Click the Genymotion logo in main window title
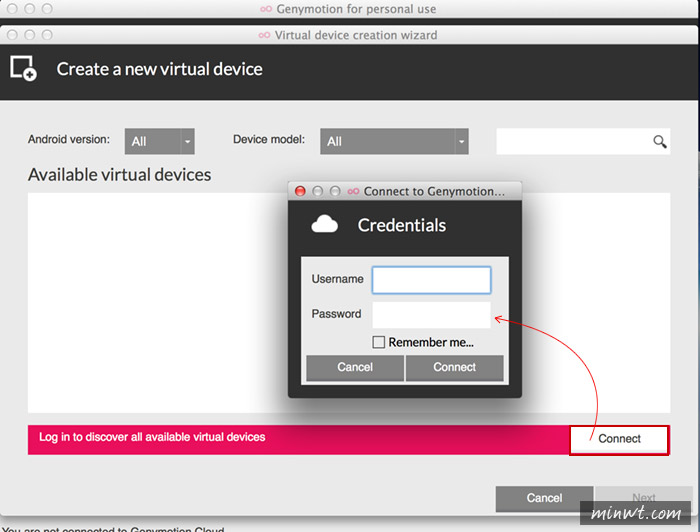700x532 pixels. [x=266, y=9]
